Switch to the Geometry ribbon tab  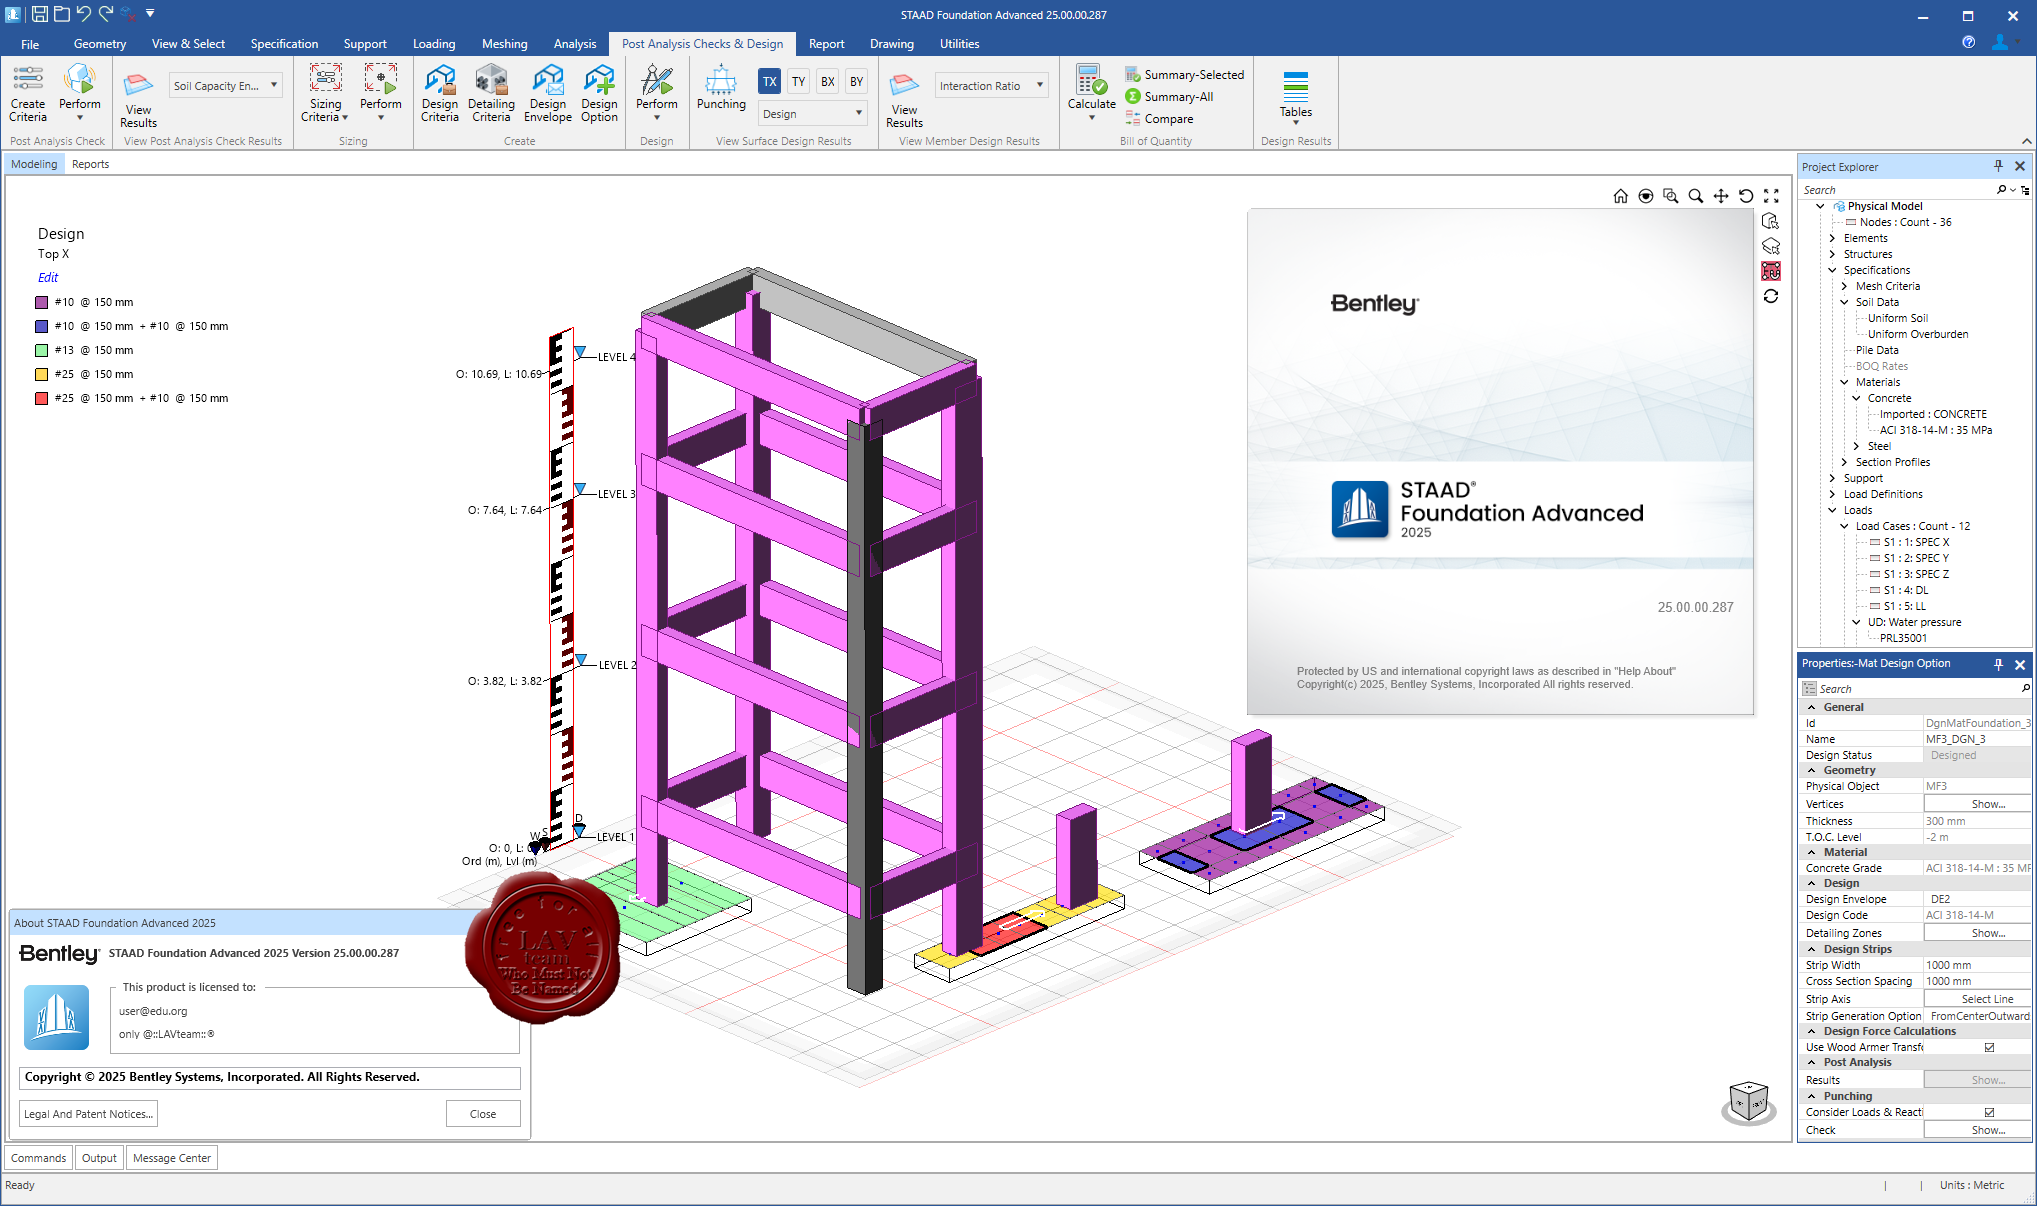100,44
